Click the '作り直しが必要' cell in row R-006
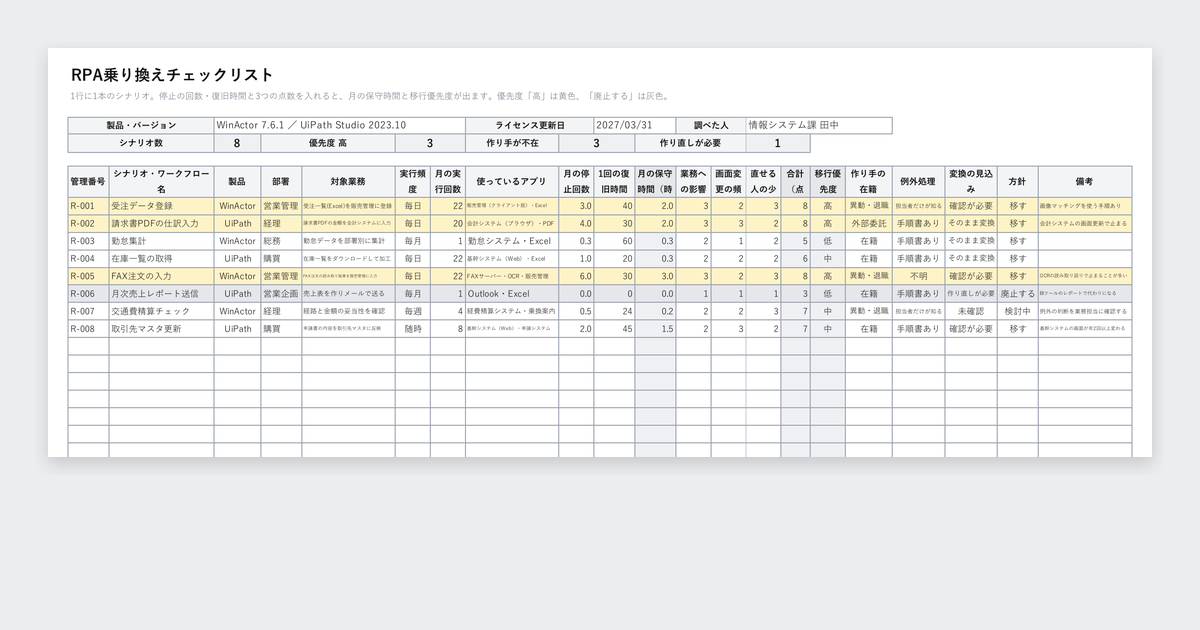 point(971,294)
